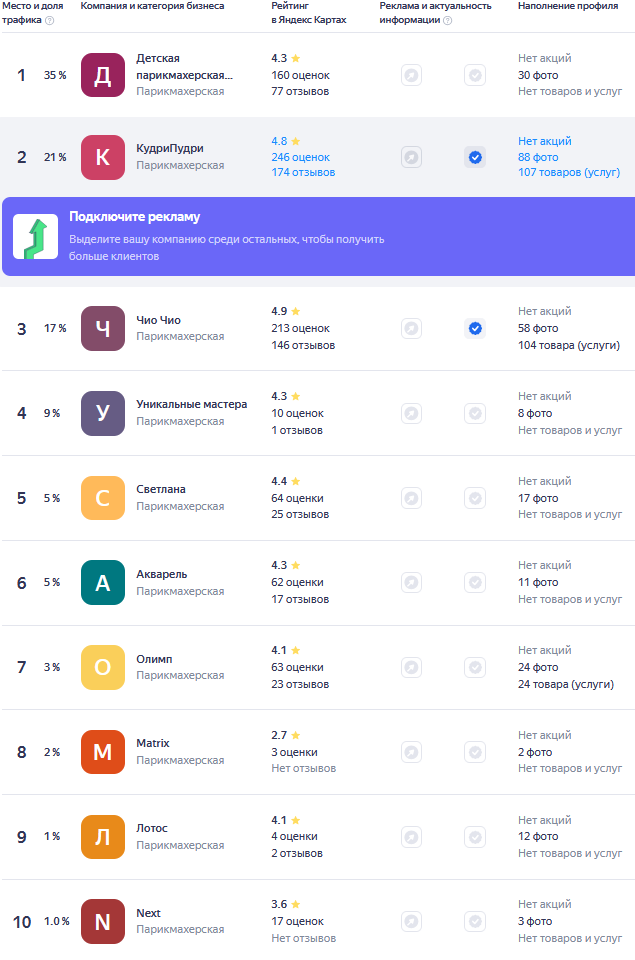Click the green arrow icon in the ad banner
The width and height of the screenshot is (635, 960).
pos(36,236)
